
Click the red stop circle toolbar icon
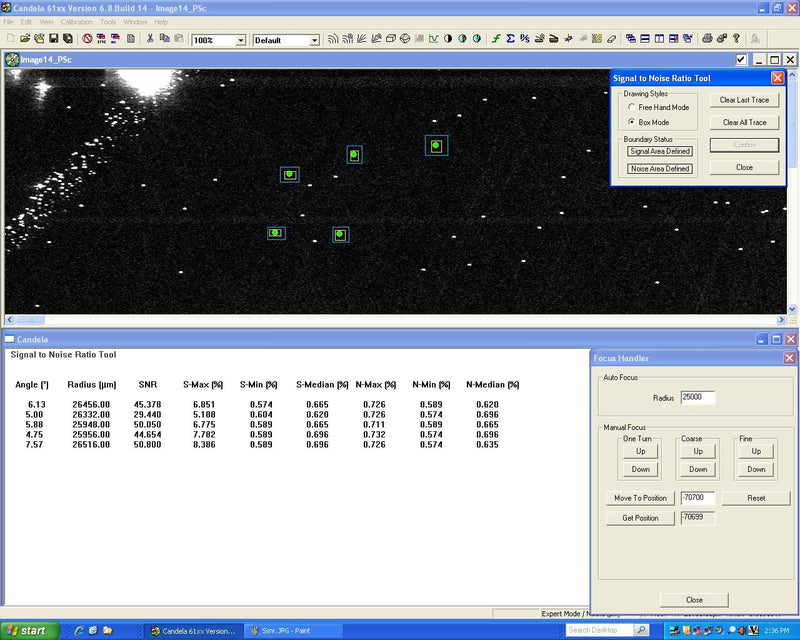point(87,39)
